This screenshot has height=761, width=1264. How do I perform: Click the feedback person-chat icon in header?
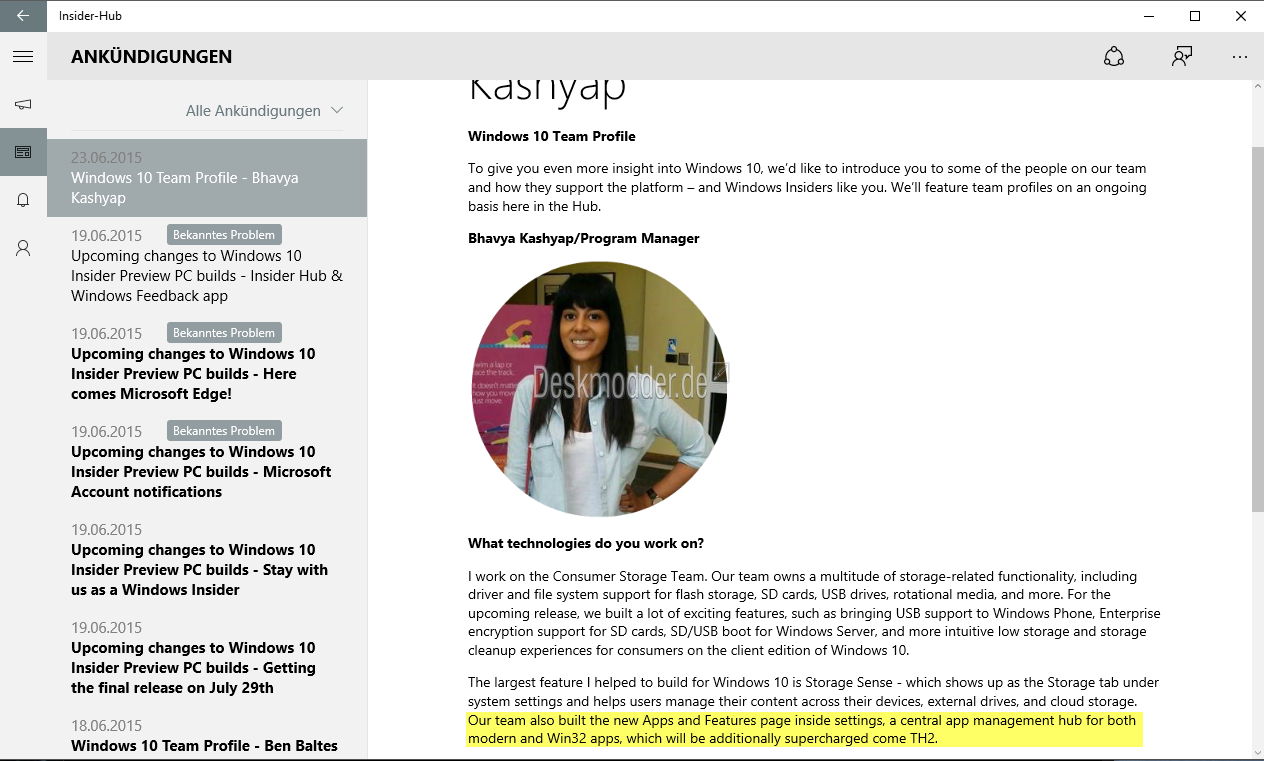(x=1182, y=57)
